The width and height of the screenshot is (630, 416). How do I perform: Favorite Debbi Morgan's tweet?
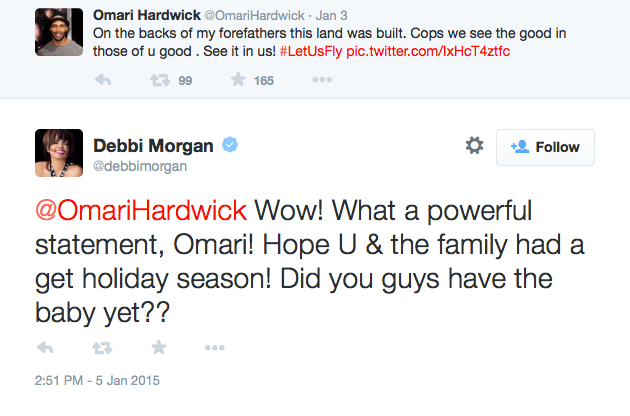coord(159,347)
